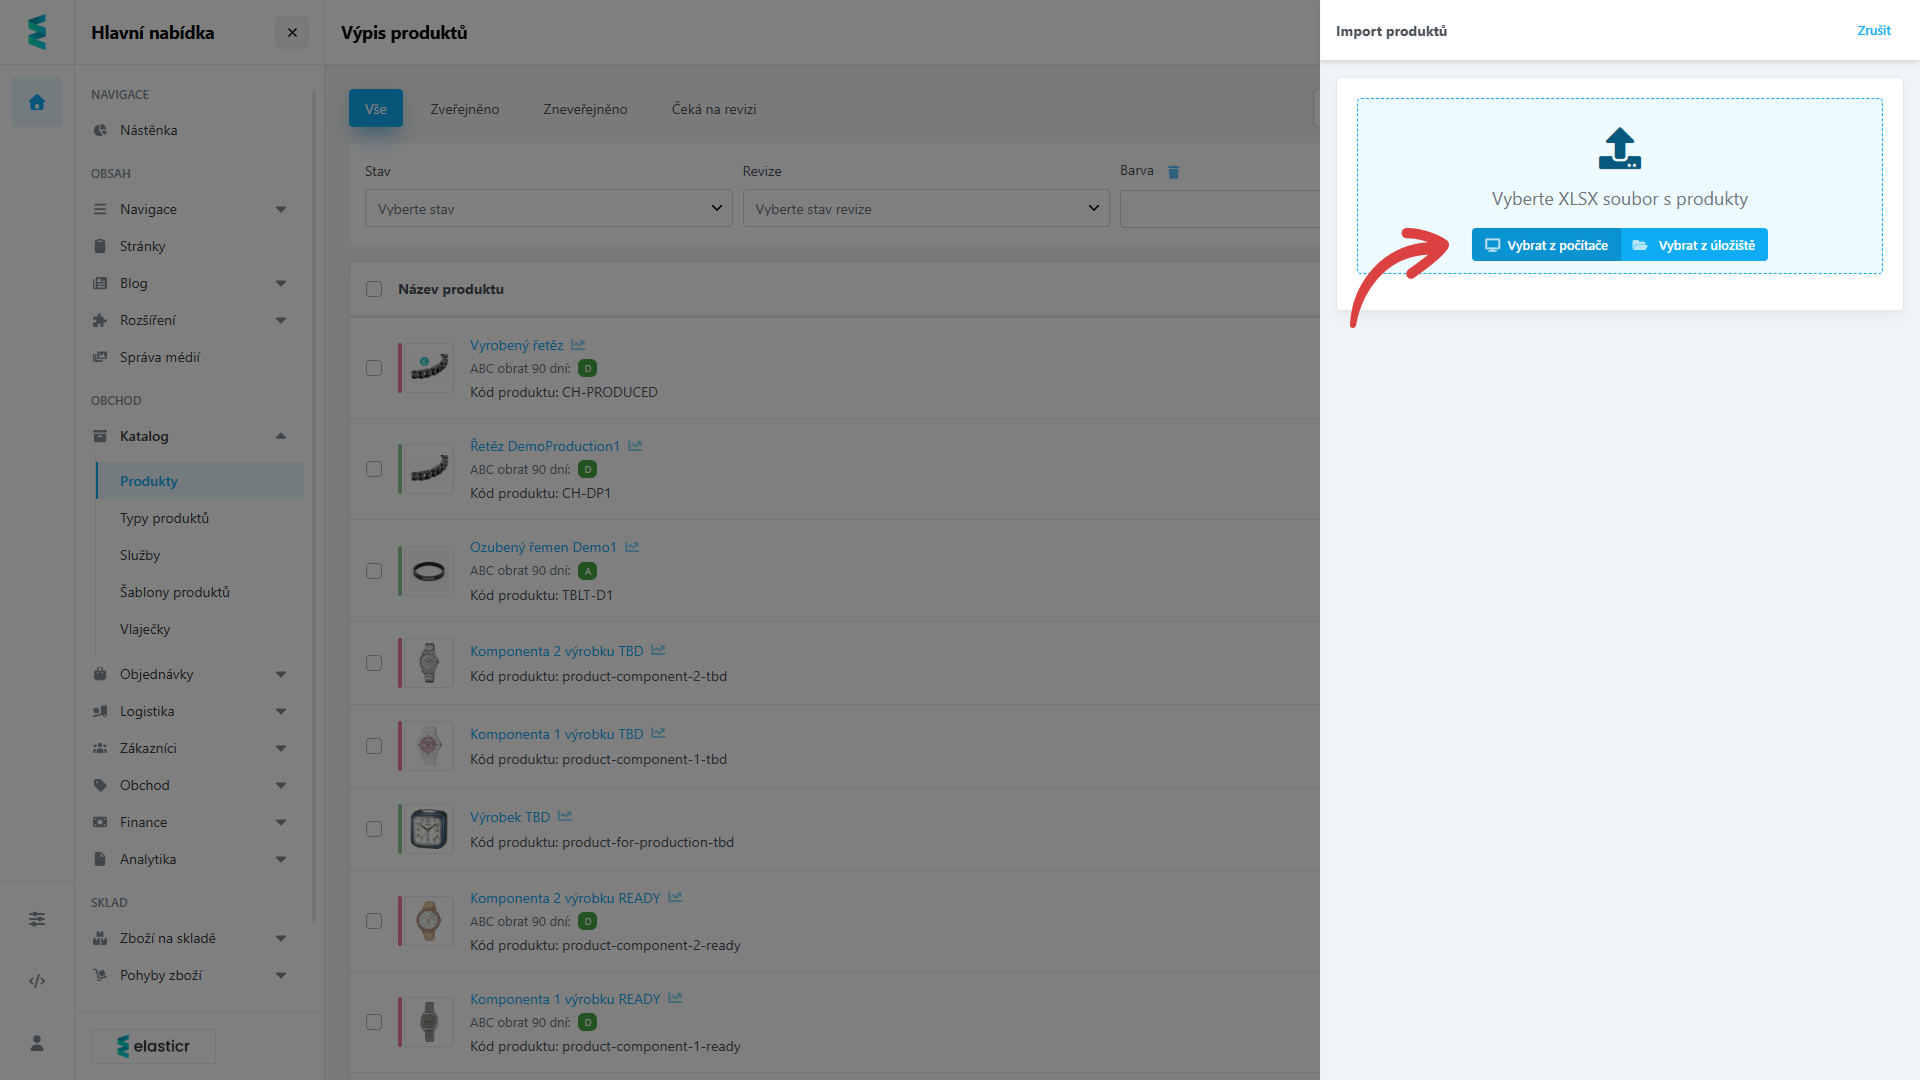Screen dimensions: 1920x1080
Task: Close the Hlavní nabídka panel with X
Action: tap(292, 33)
